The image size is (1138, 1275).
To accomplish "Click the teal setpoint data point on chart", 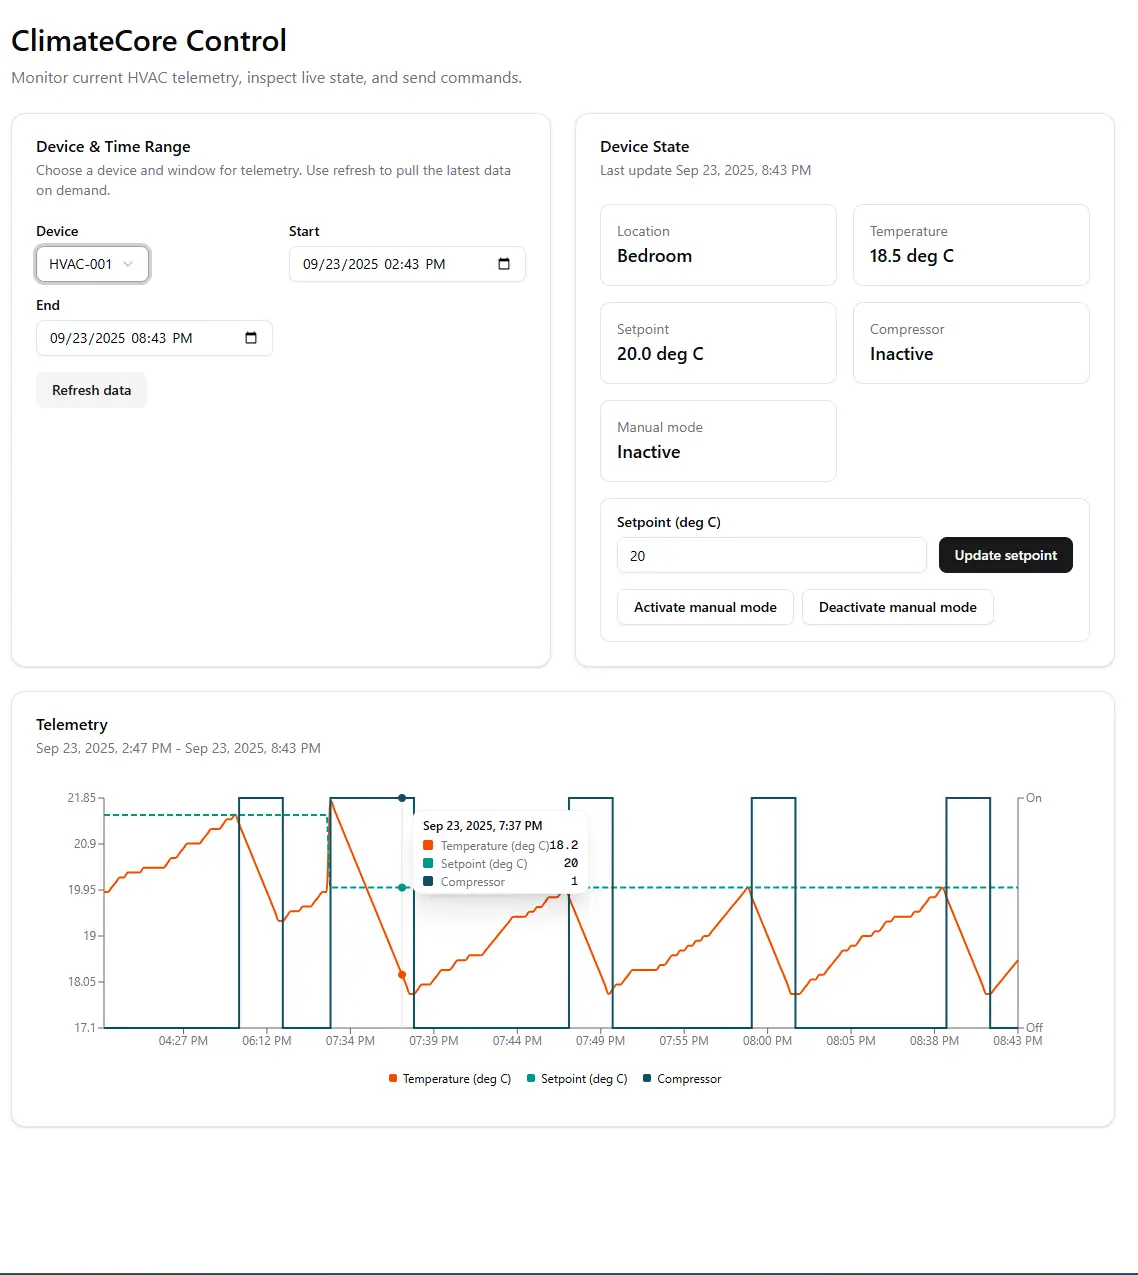I will coord(402,887).
